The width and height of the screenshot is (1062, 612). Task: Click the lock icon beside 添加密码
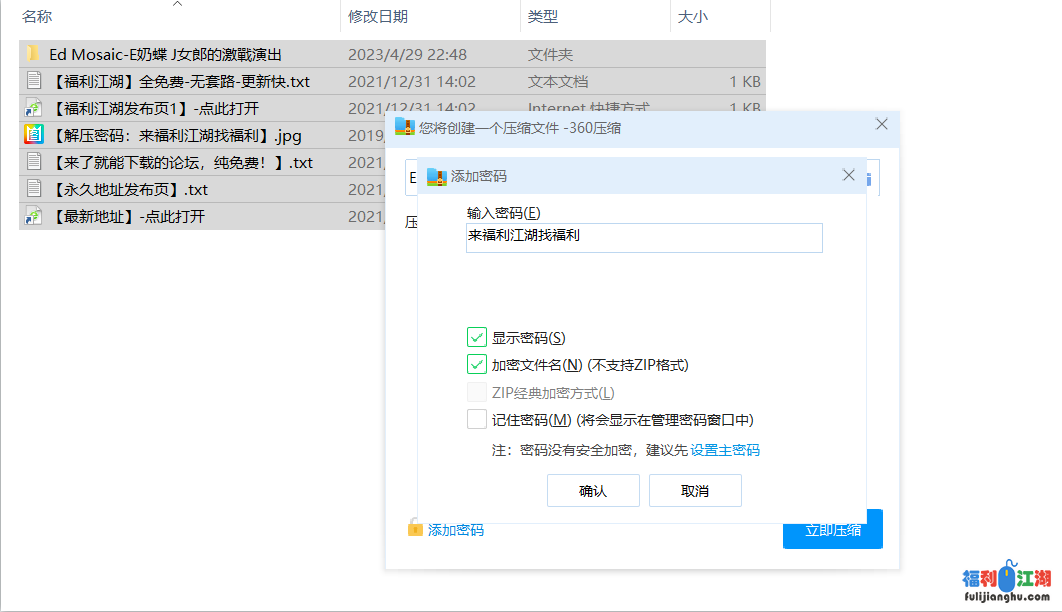pos(415,528)
